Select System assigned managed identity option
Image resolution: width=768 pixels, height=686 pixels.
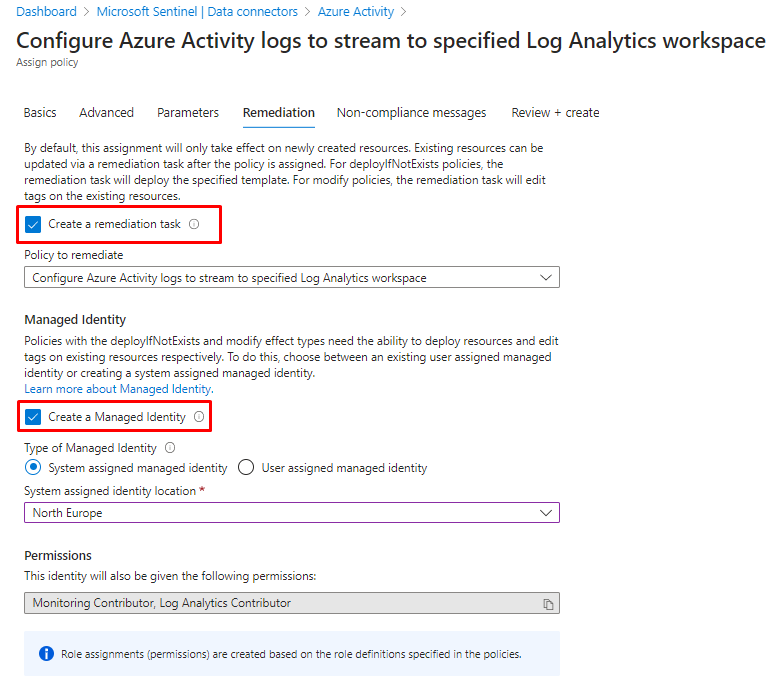click(x=34, y=468)
